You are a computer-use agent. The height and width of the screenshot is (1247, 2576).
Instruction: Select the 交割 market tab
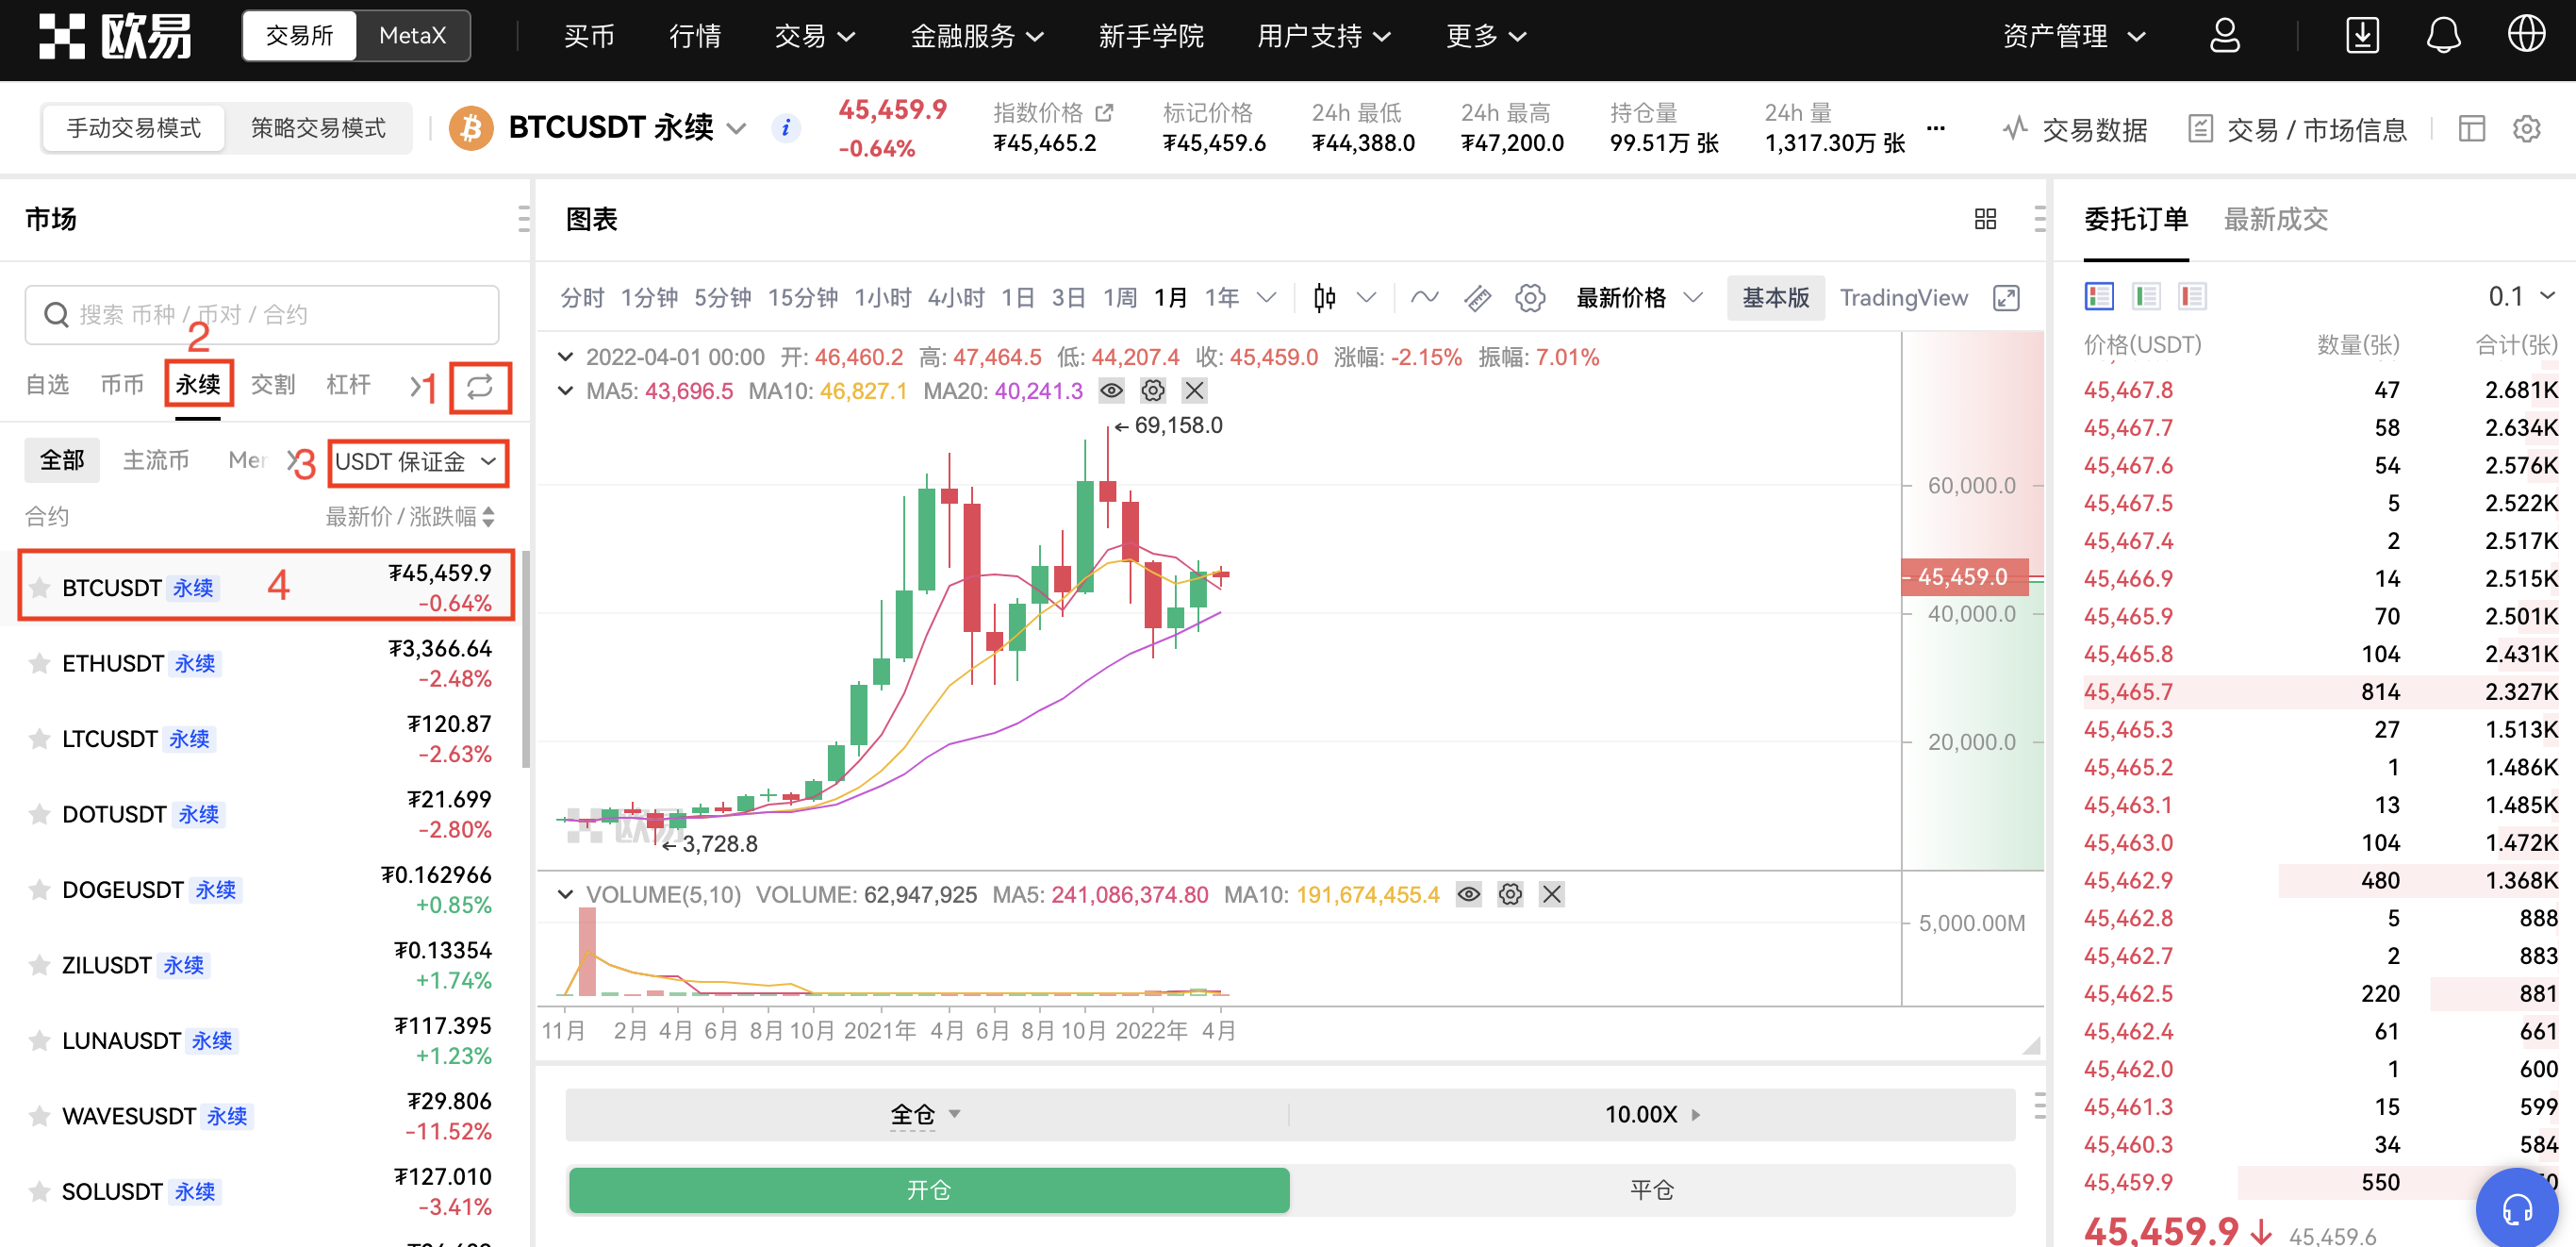coord(272,385)
